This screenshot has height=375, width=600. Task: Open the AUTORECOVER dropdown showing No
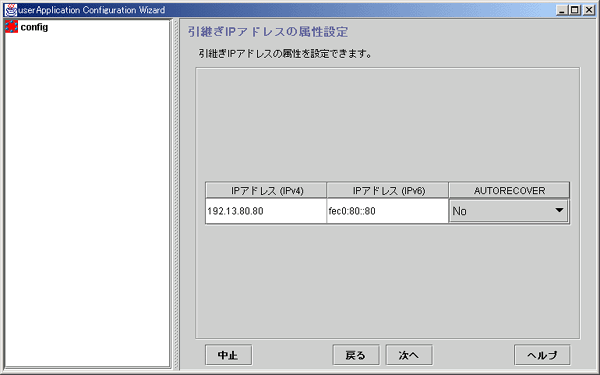(x=509, y=211)
